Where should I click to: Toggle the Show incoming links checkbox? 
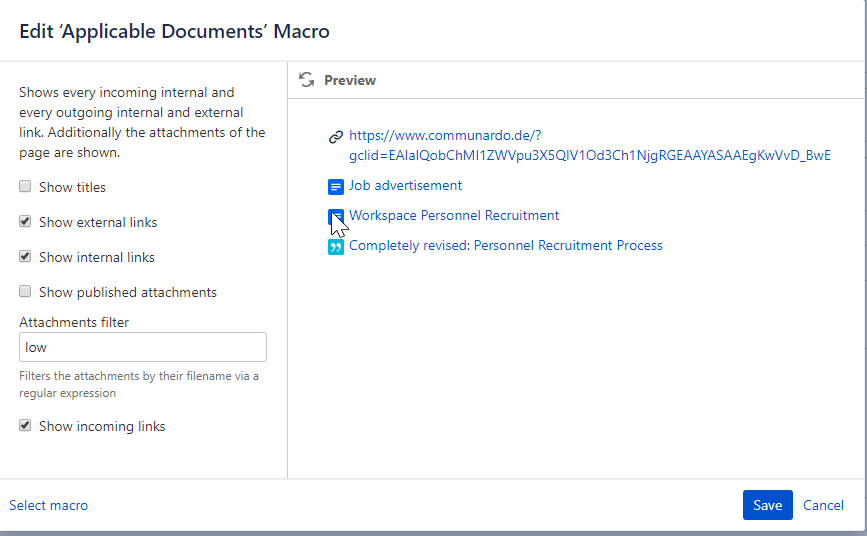click(x=25, y=426)
